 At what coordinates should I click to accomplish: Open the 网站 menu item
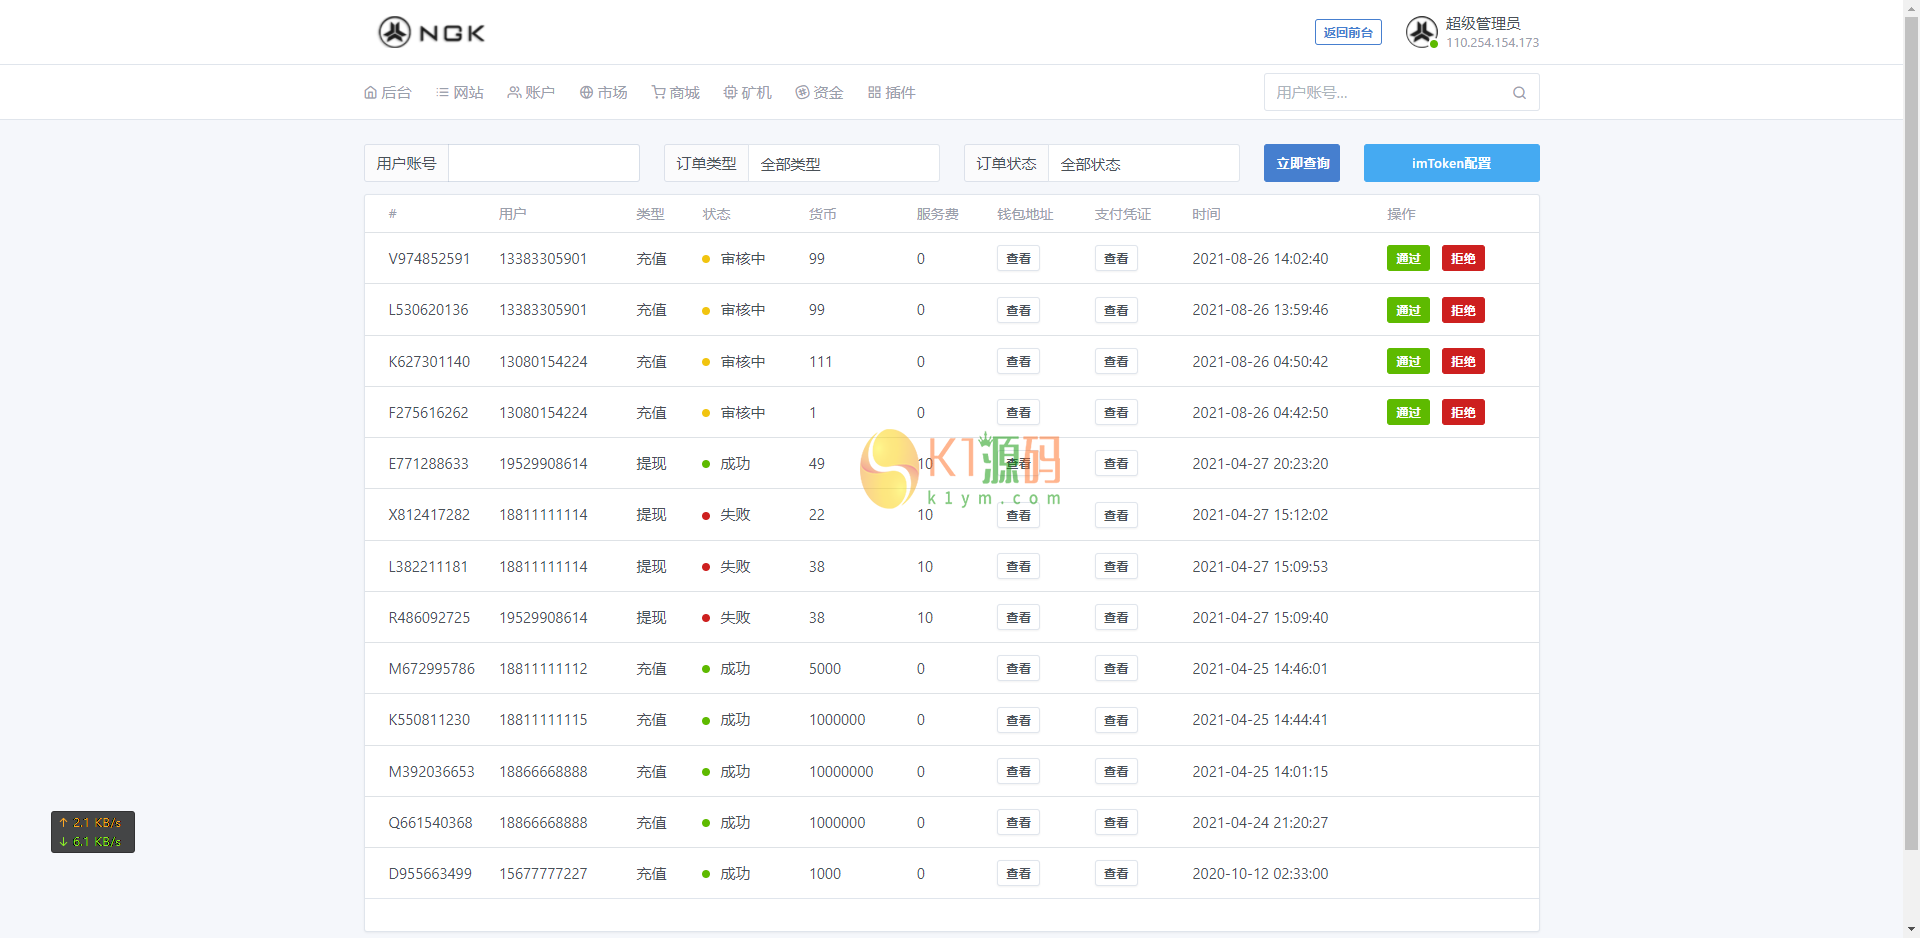[x=460, y=93]
